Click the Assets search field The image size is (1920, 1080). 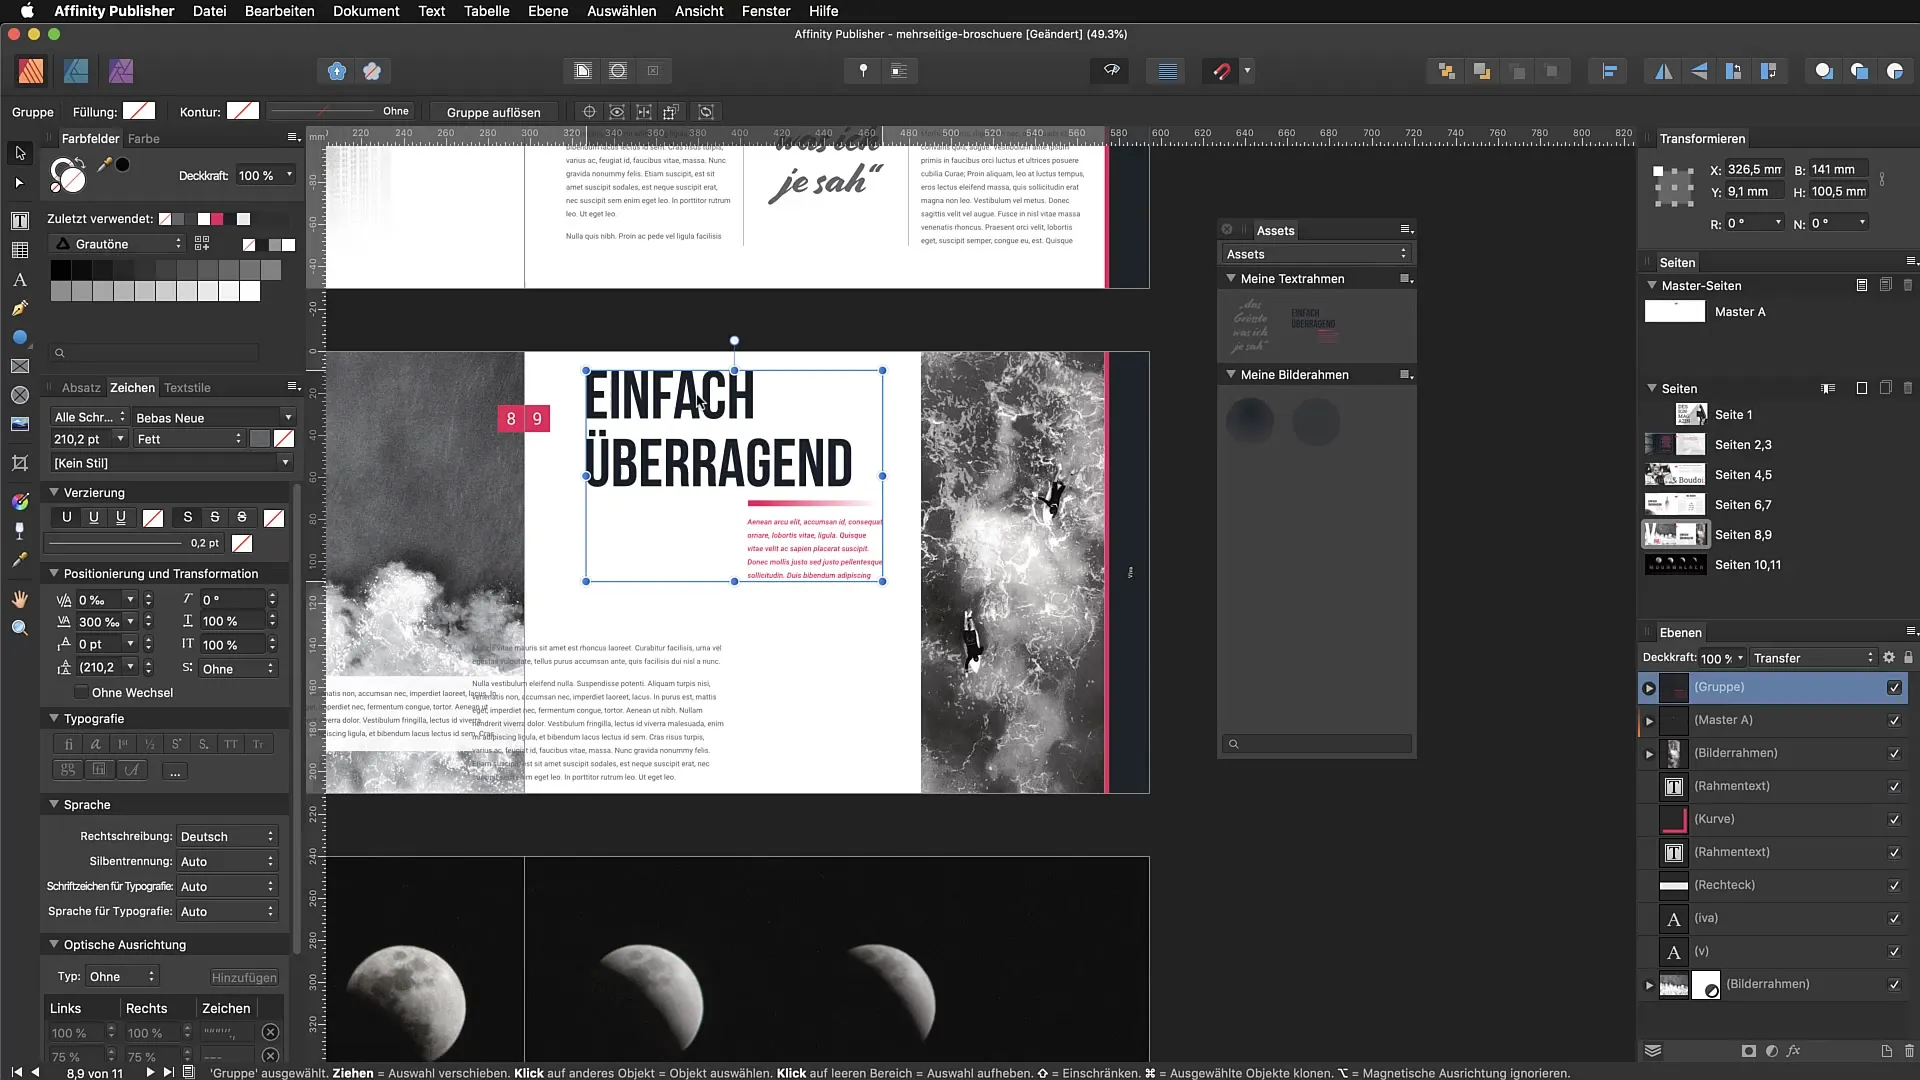(1317, 744)
